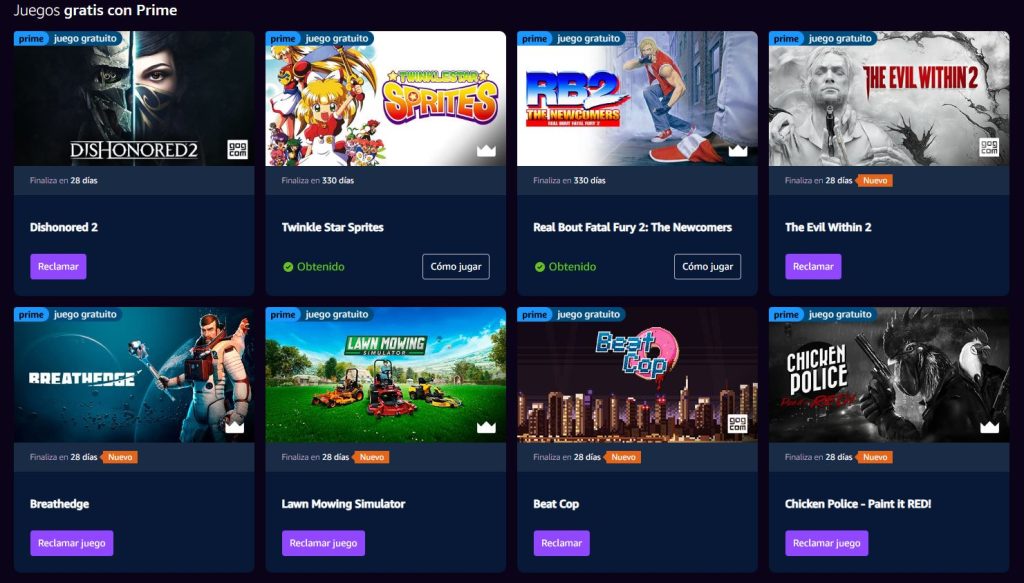Click Reclamar juego for Chicken Police
Image resolution: width=1024 pixels, height=583 pixels.
pos(827,543)
